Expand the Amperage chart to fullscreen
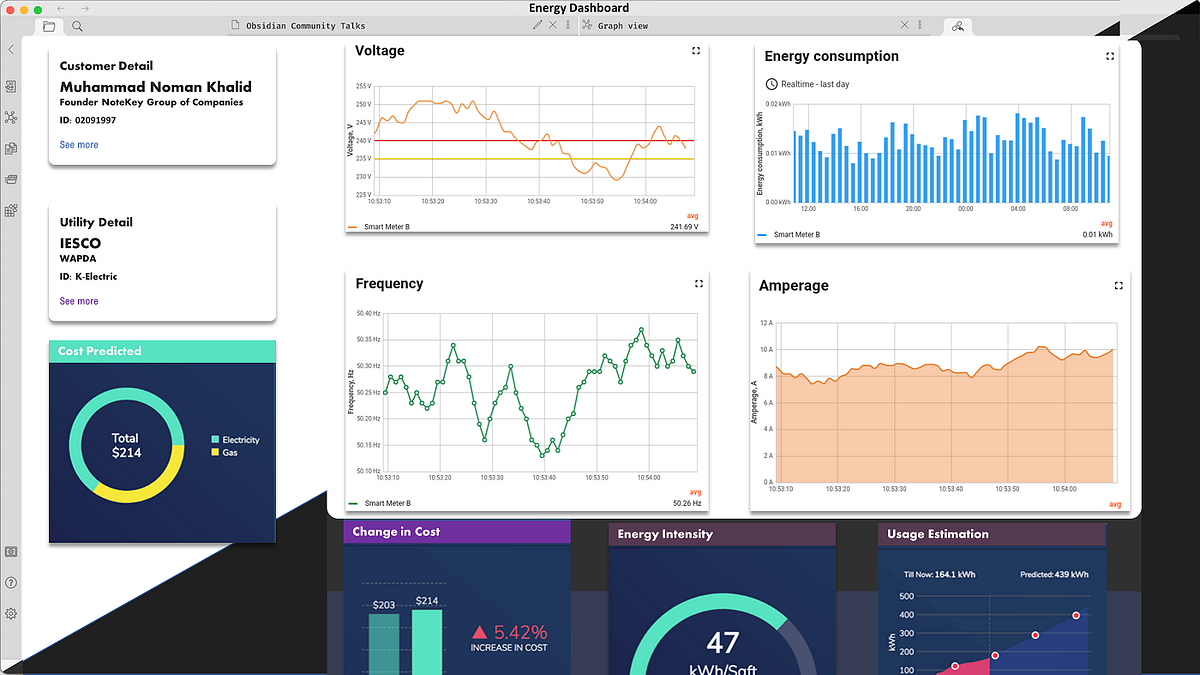This screenshot has height=675, width=1200. (x=1117, y=286)
